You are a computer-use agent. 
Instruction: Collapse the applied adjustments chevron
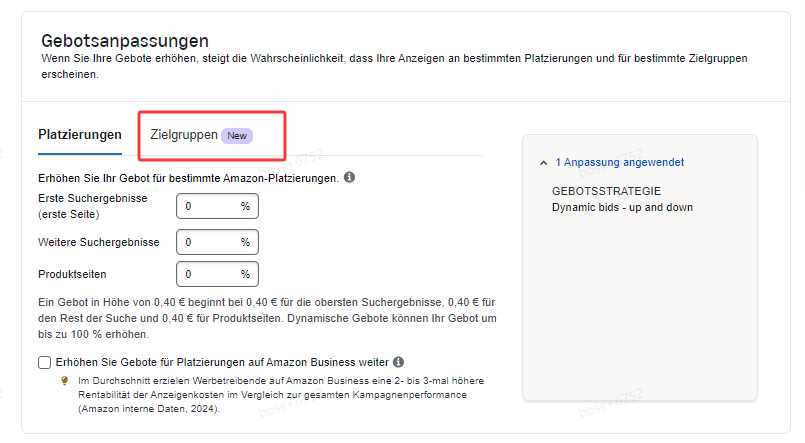pyautogui.click(x=543, y=162)
